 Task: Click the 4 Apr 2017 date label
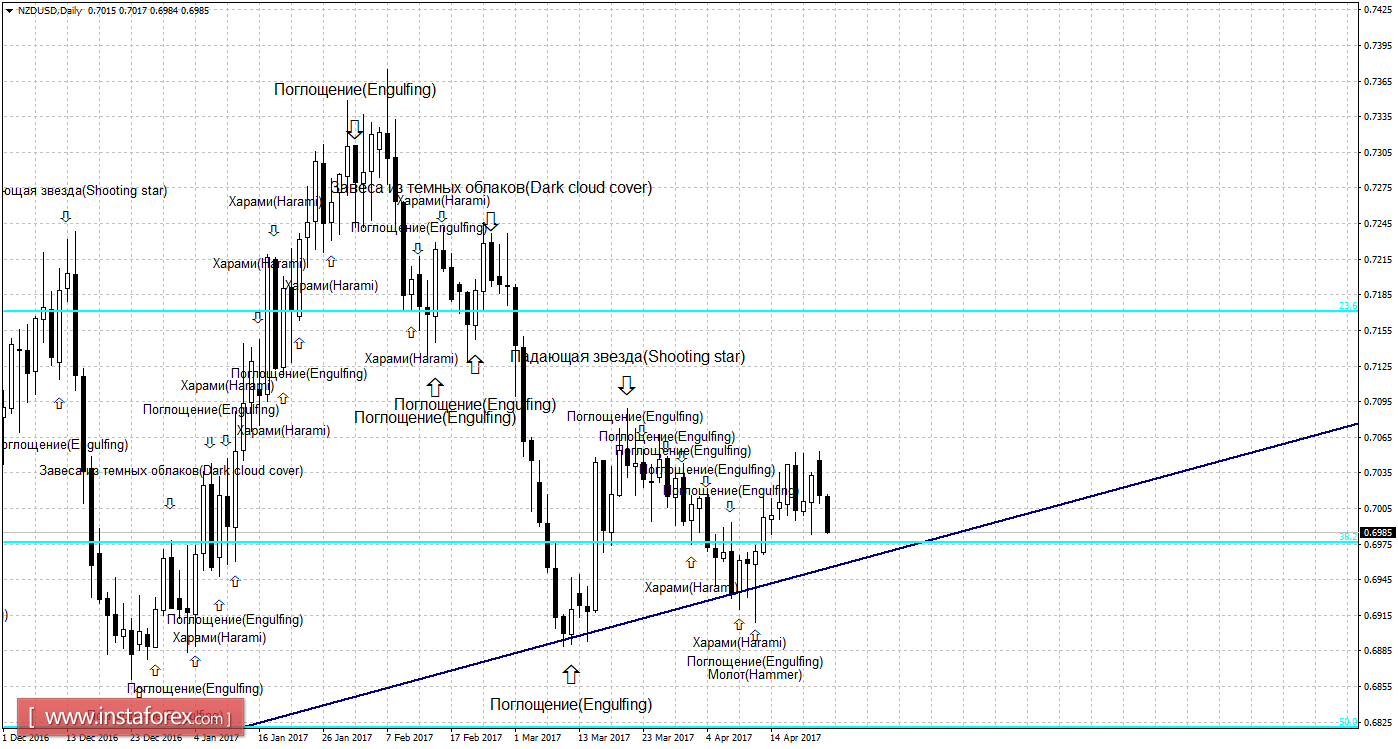[x=730, y=738]
